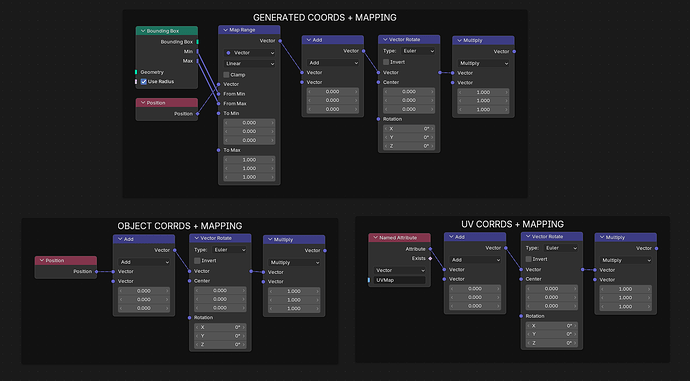Click Position output socket in Object Coords frame
This screenshot has width=690, height=381.
(97, 271)
